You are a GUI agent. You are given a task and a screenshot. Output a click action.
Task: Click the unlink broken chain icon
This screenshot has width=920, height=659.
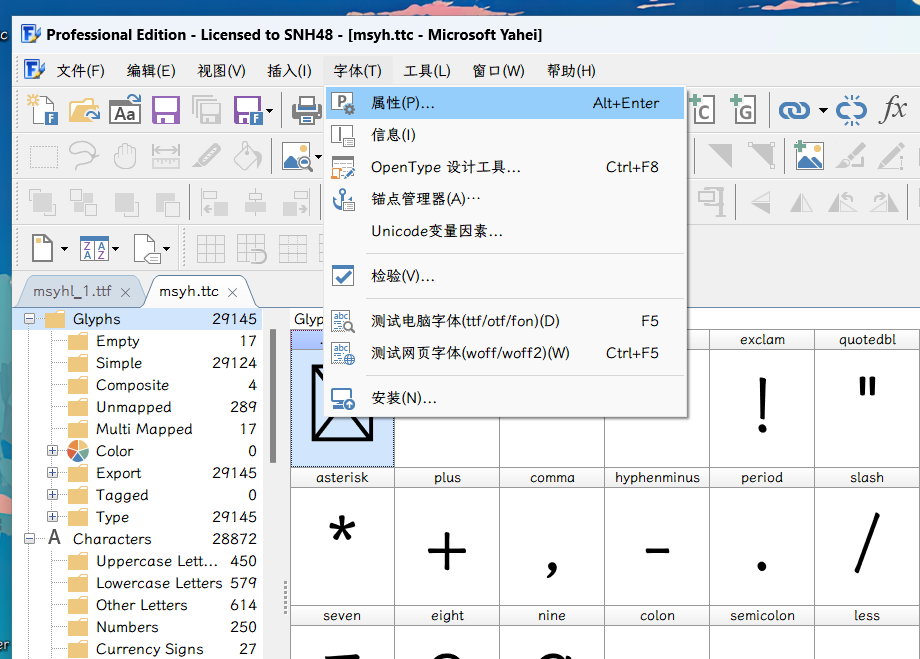(851, 110)
